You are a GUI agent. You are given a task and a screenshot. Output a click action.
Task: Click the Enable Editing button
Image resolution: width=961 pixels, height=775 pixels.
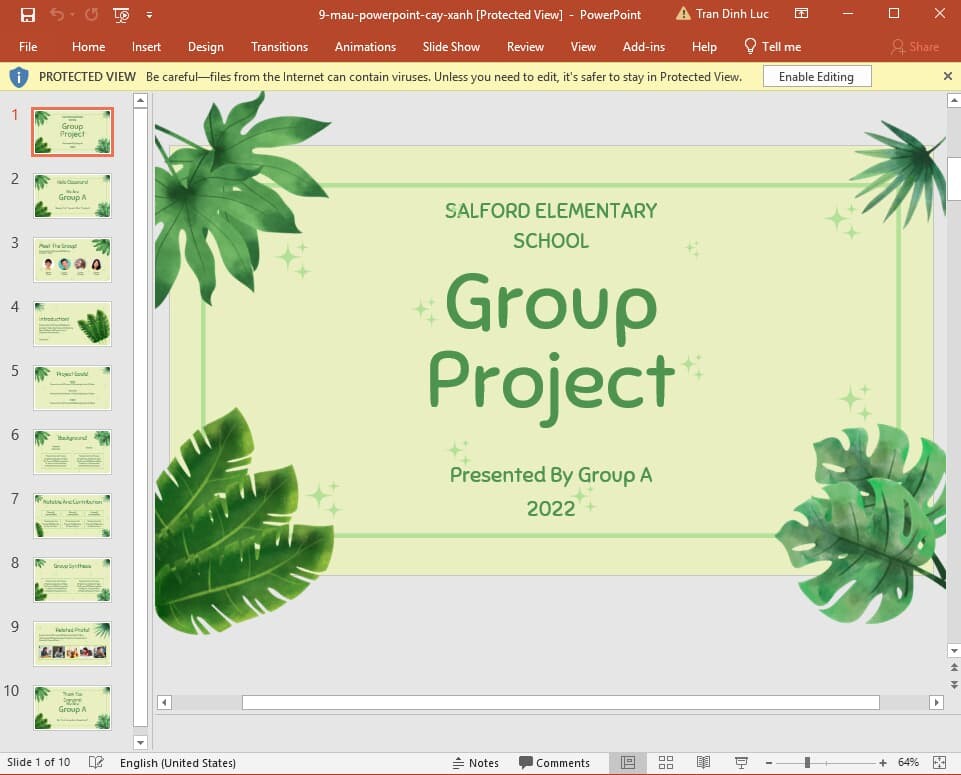817,75
